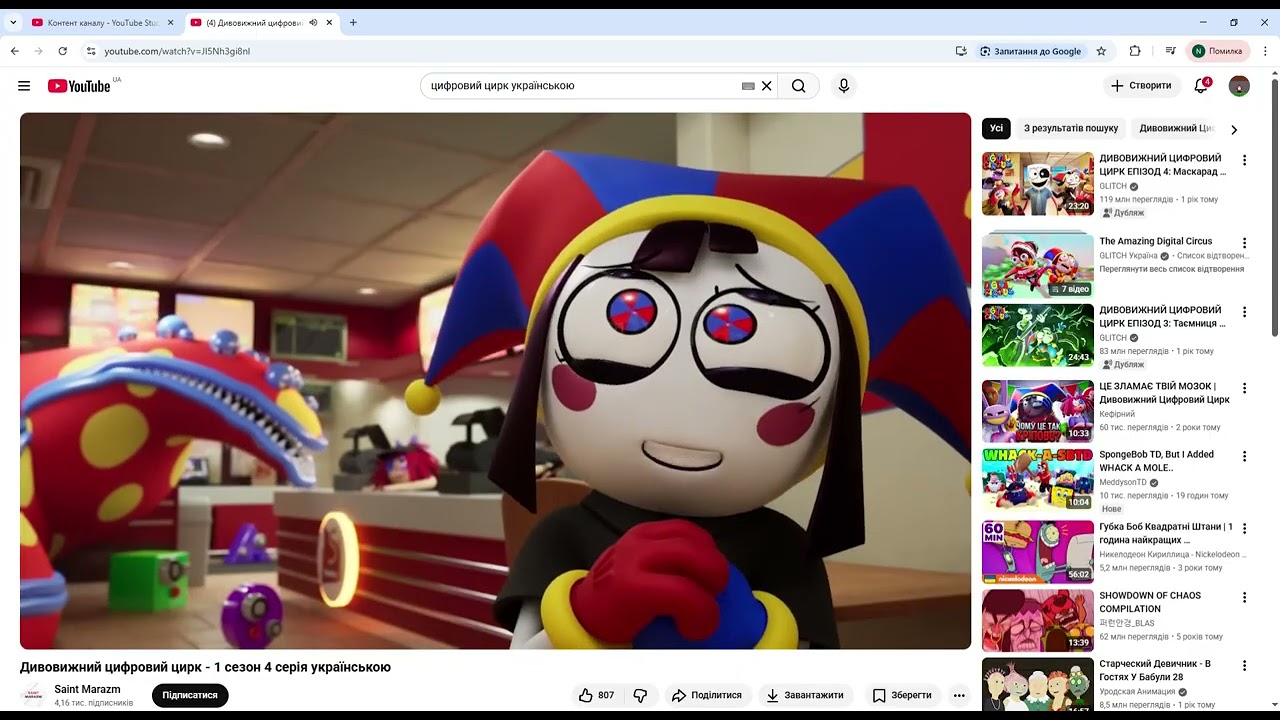
Task: Click the browser address bar URL
Action: click(x=177, y=51)
